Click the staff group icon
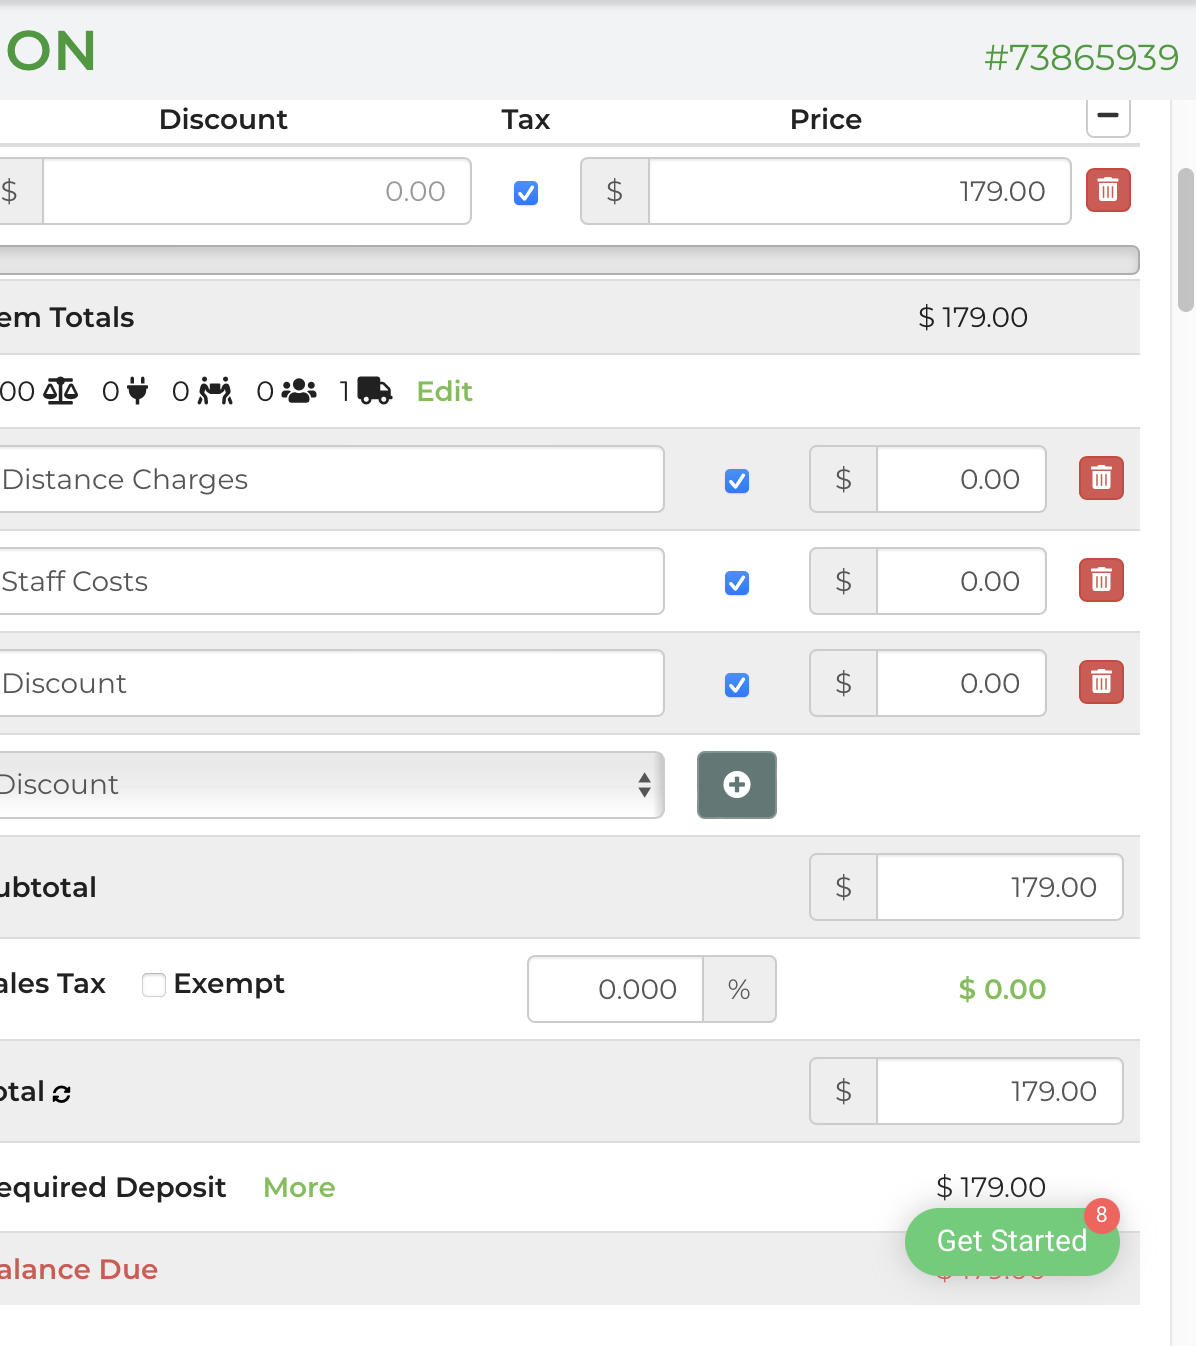The height and width of the screenshot is (1346, 1196). pyautogui.click(x=299, y=391)
